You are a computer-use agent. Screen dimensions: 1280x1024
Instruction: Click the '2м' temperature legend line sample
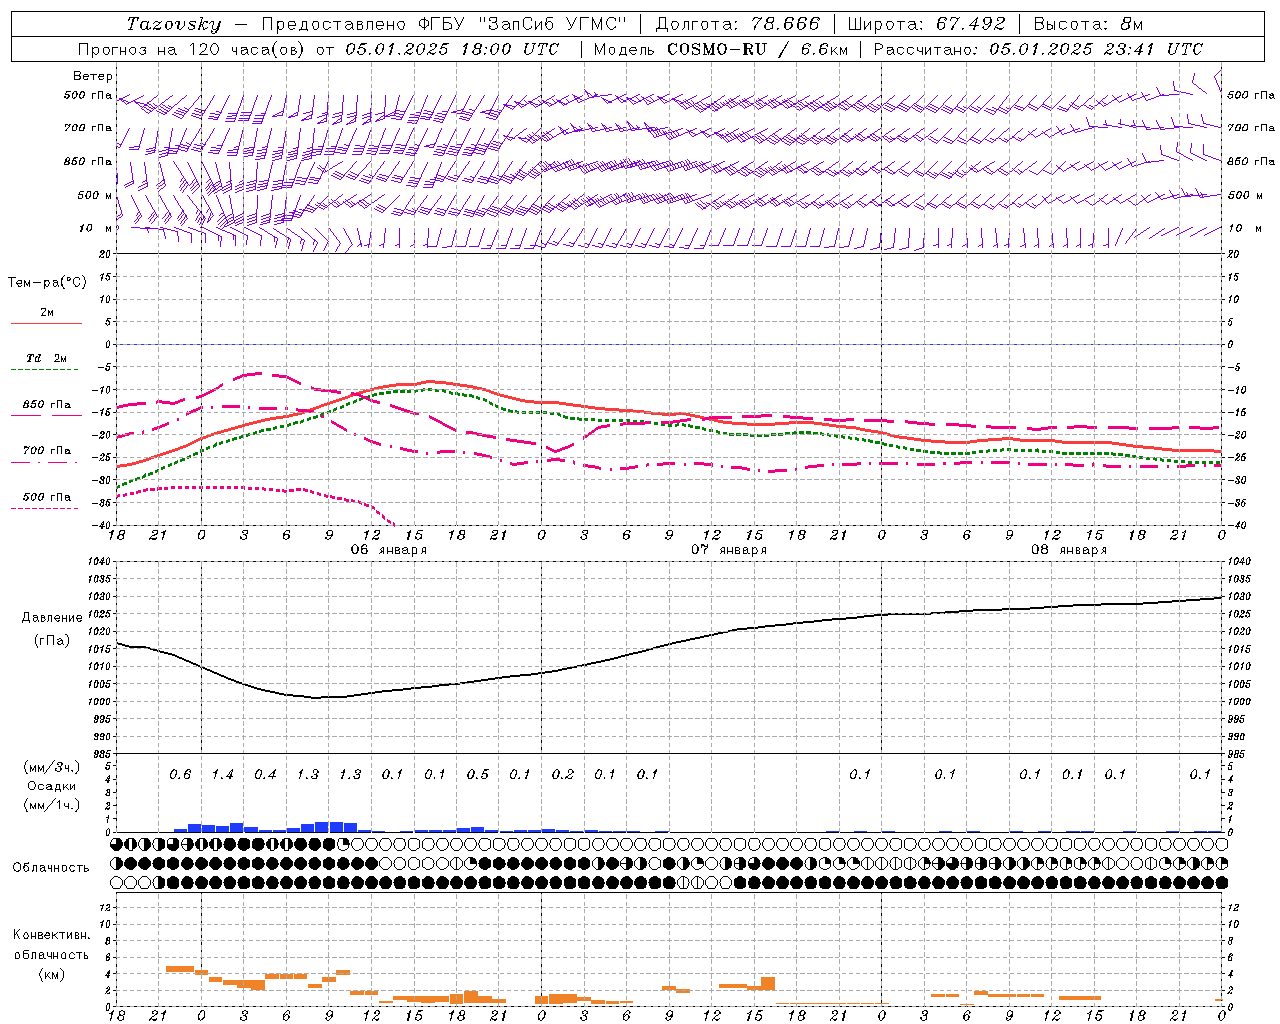coord(46,323)
